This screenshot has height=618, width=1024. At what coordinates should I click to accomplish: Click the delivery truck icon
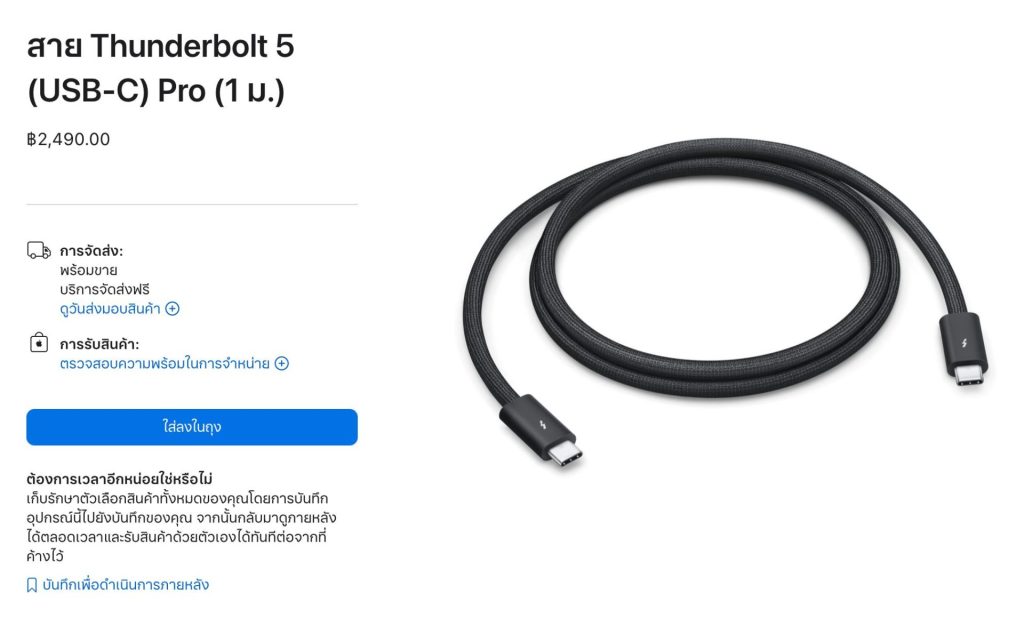coord(39,250)
